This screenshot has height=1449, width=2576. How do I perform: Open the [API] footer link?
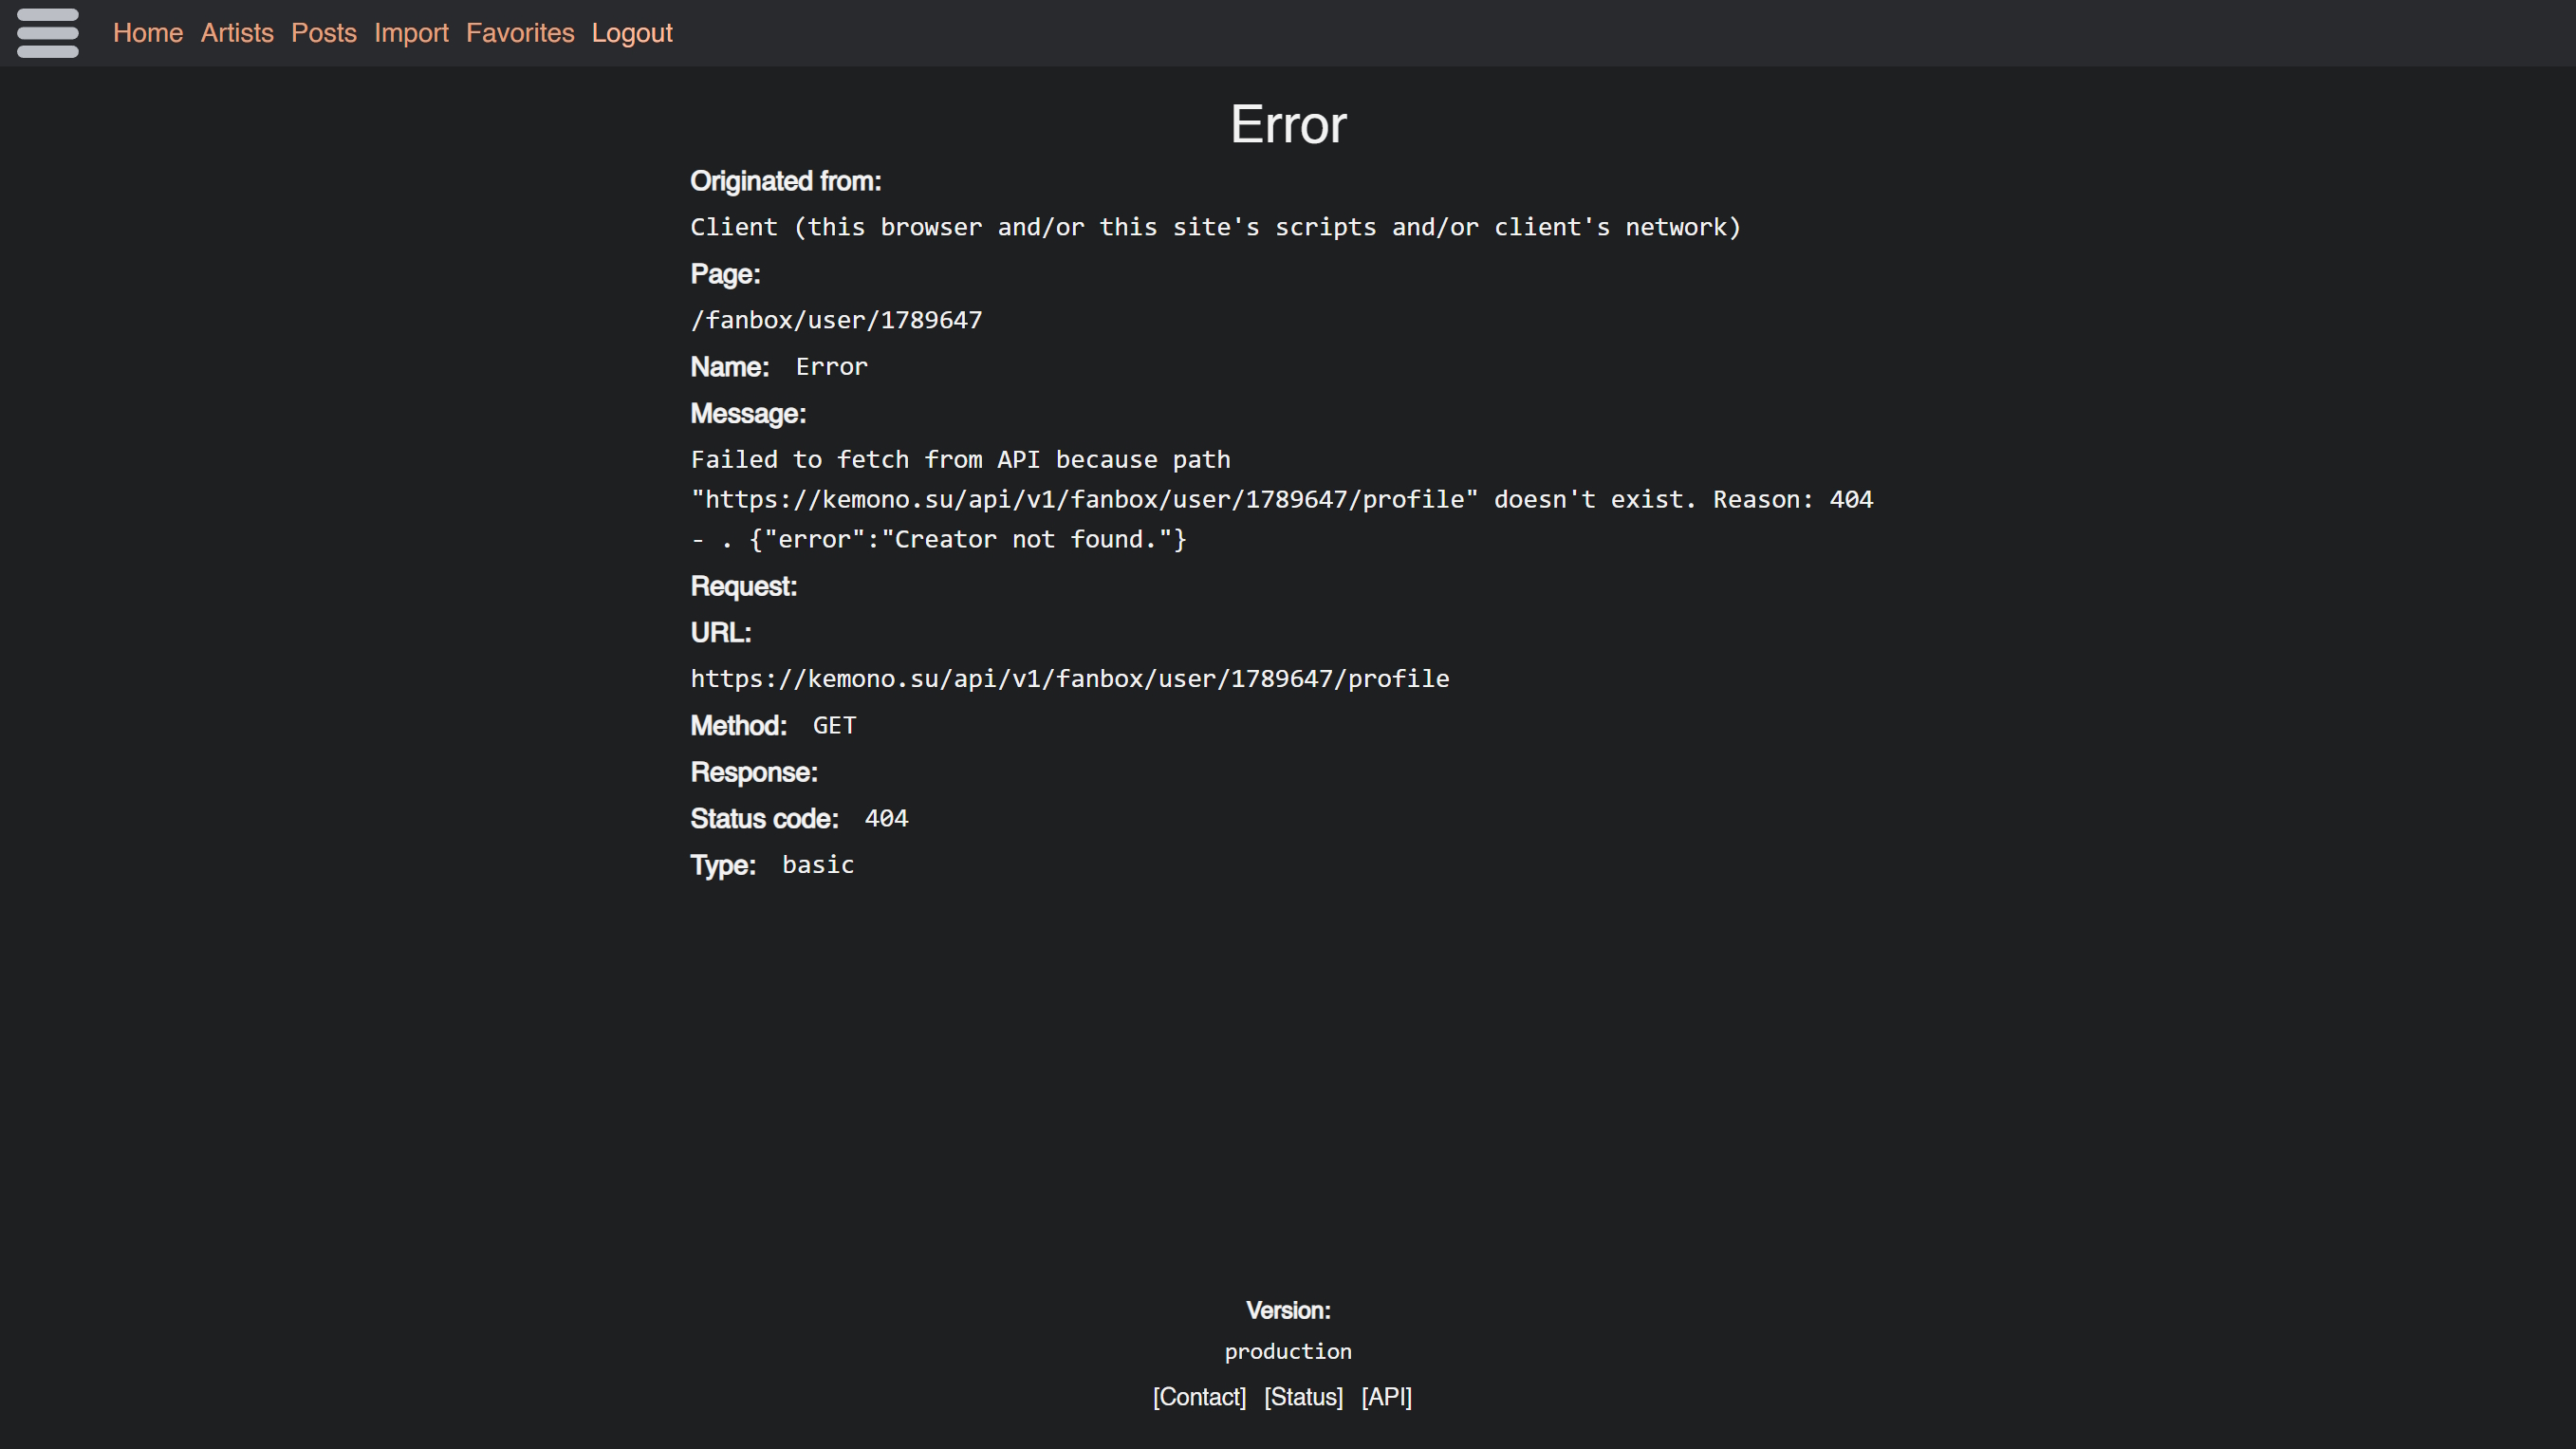pyautogui.click(x=1386, y=1397)
